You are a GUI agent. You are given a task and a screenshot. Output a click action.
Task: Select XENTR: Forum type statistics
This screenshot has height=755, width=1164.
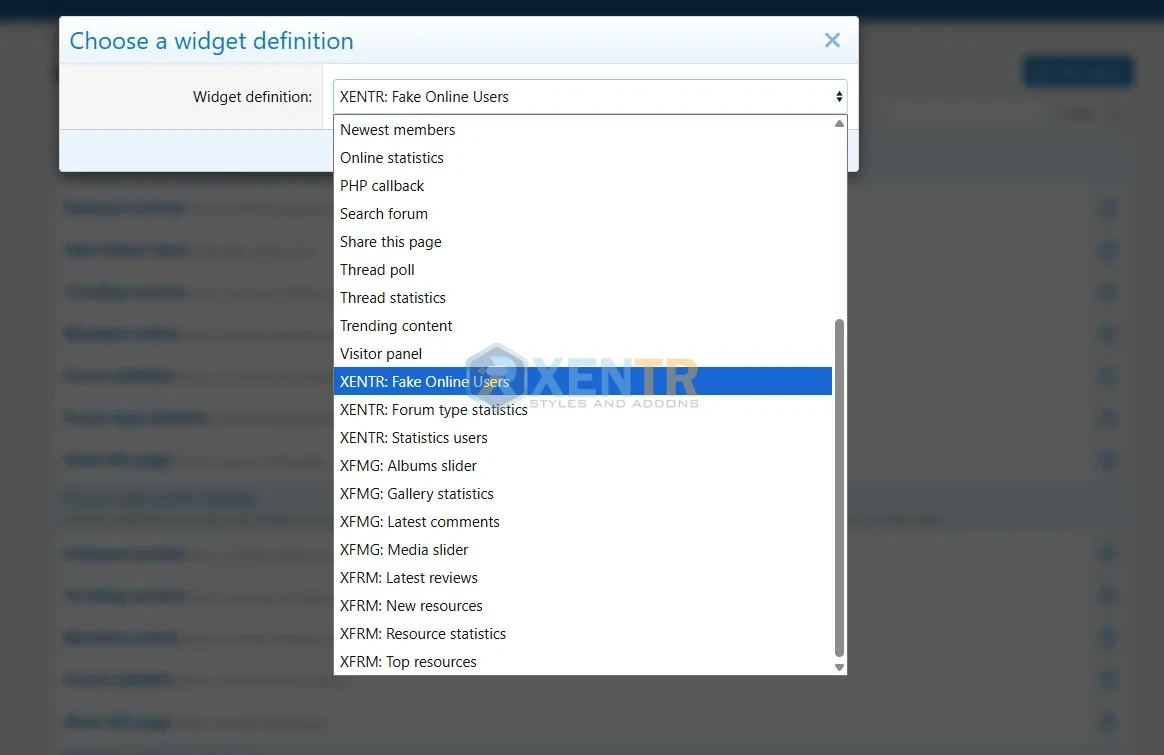tap(434, 409)
